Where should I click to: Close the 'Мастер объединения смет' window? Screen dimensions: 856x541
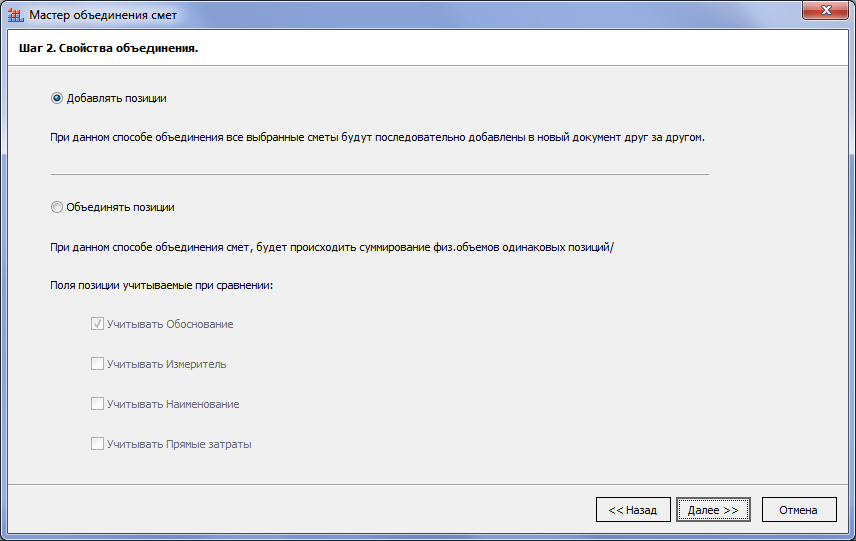pyautogui.click(x=825, y=10)
